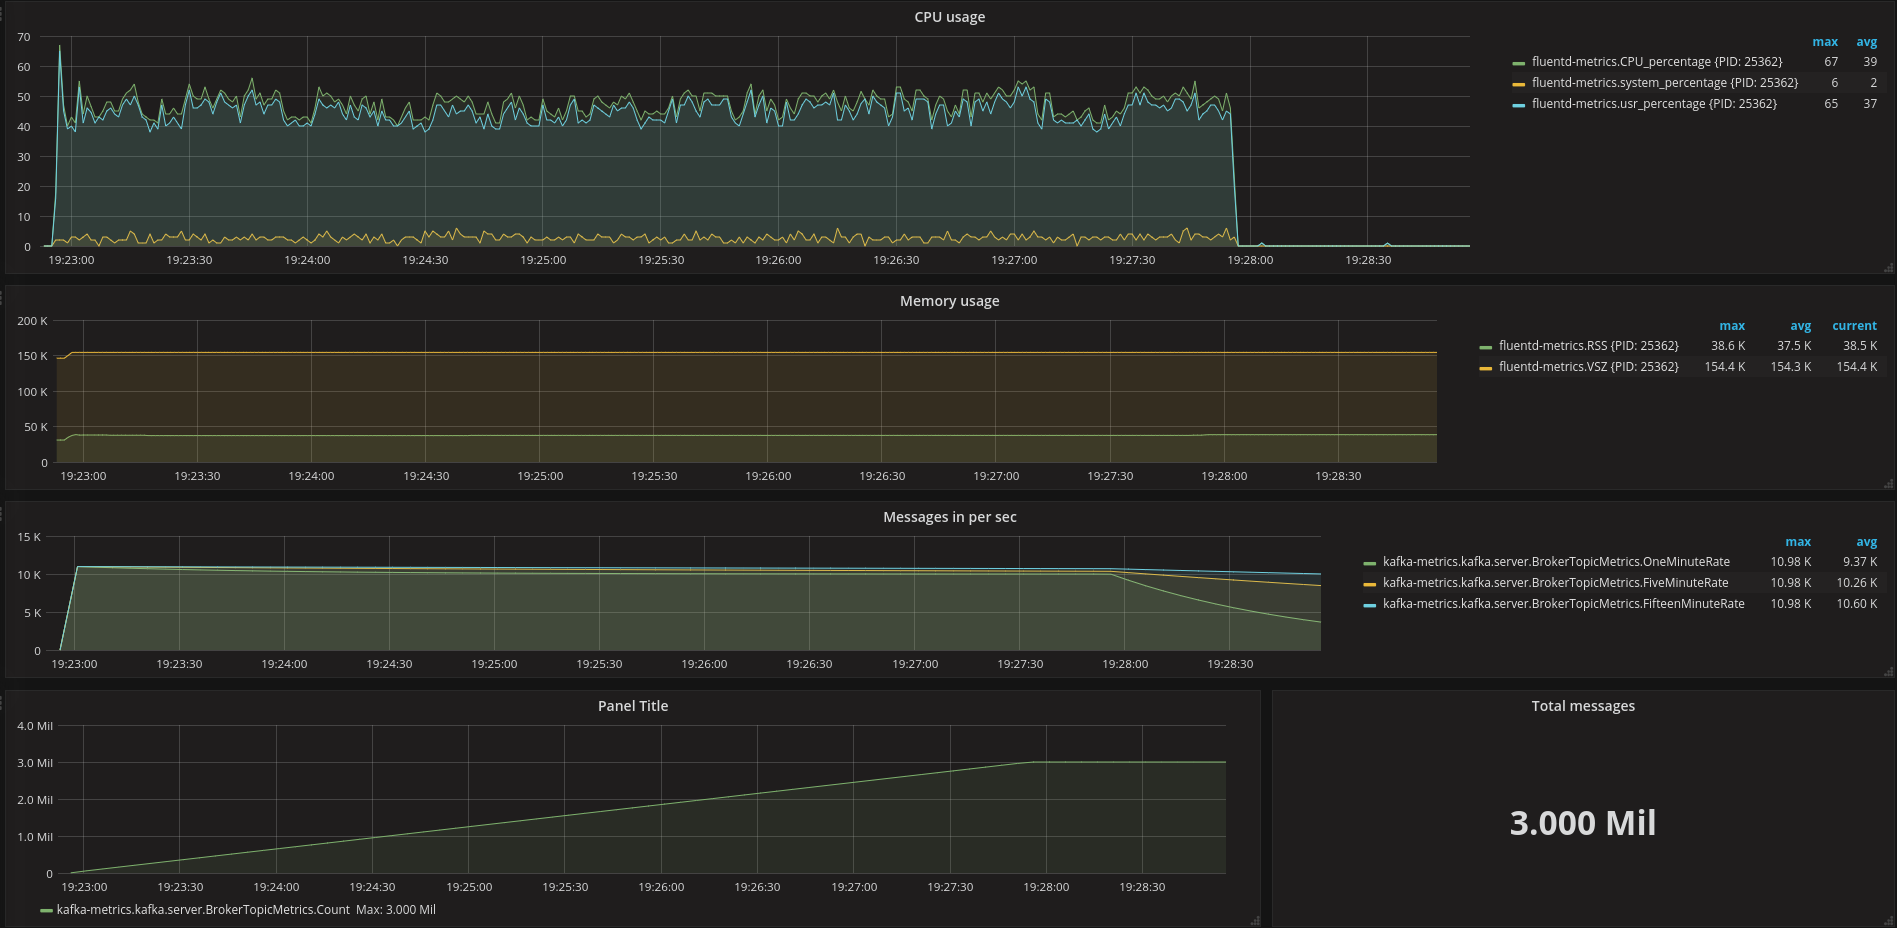Open the Panel Title graph menu

tap(632, 706)
